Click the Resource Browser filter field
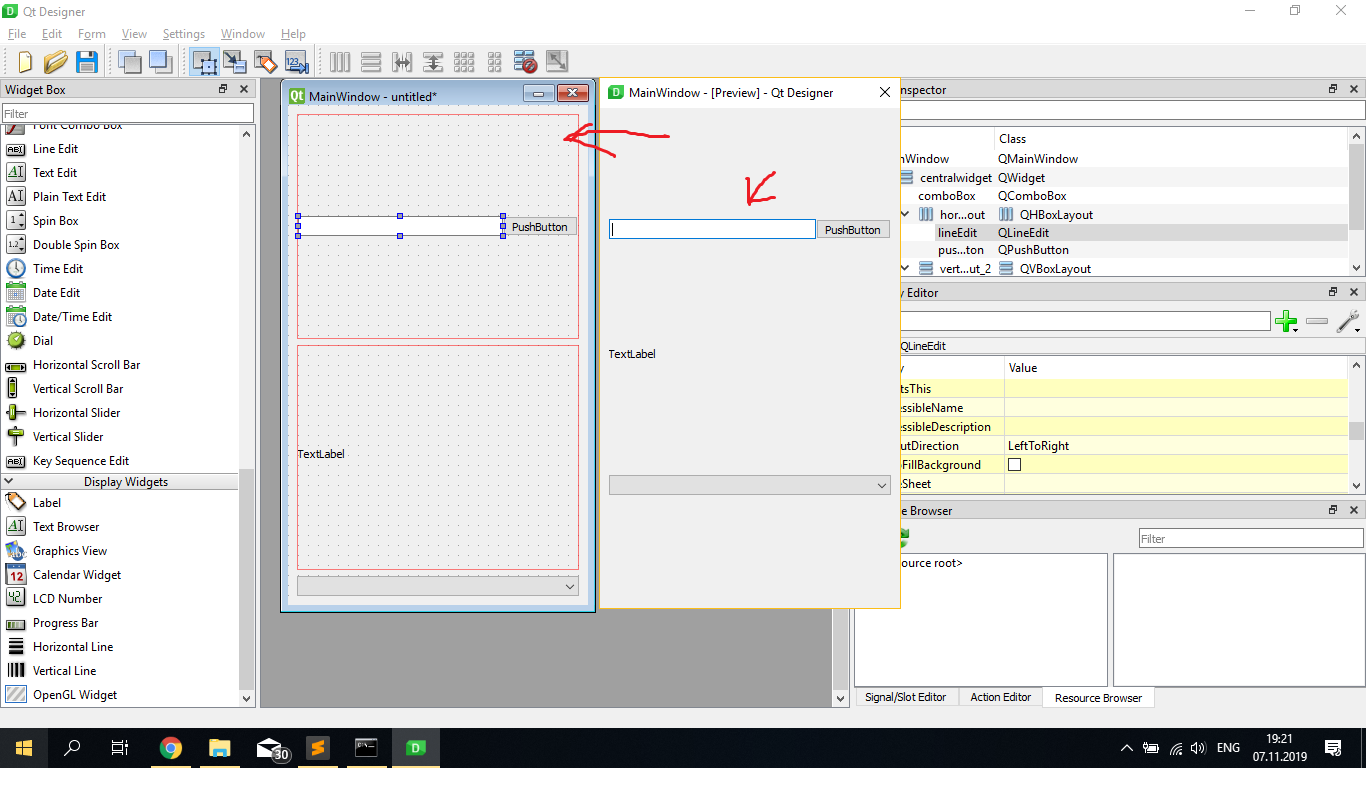1366x800 pixels. pos(1251,538)
